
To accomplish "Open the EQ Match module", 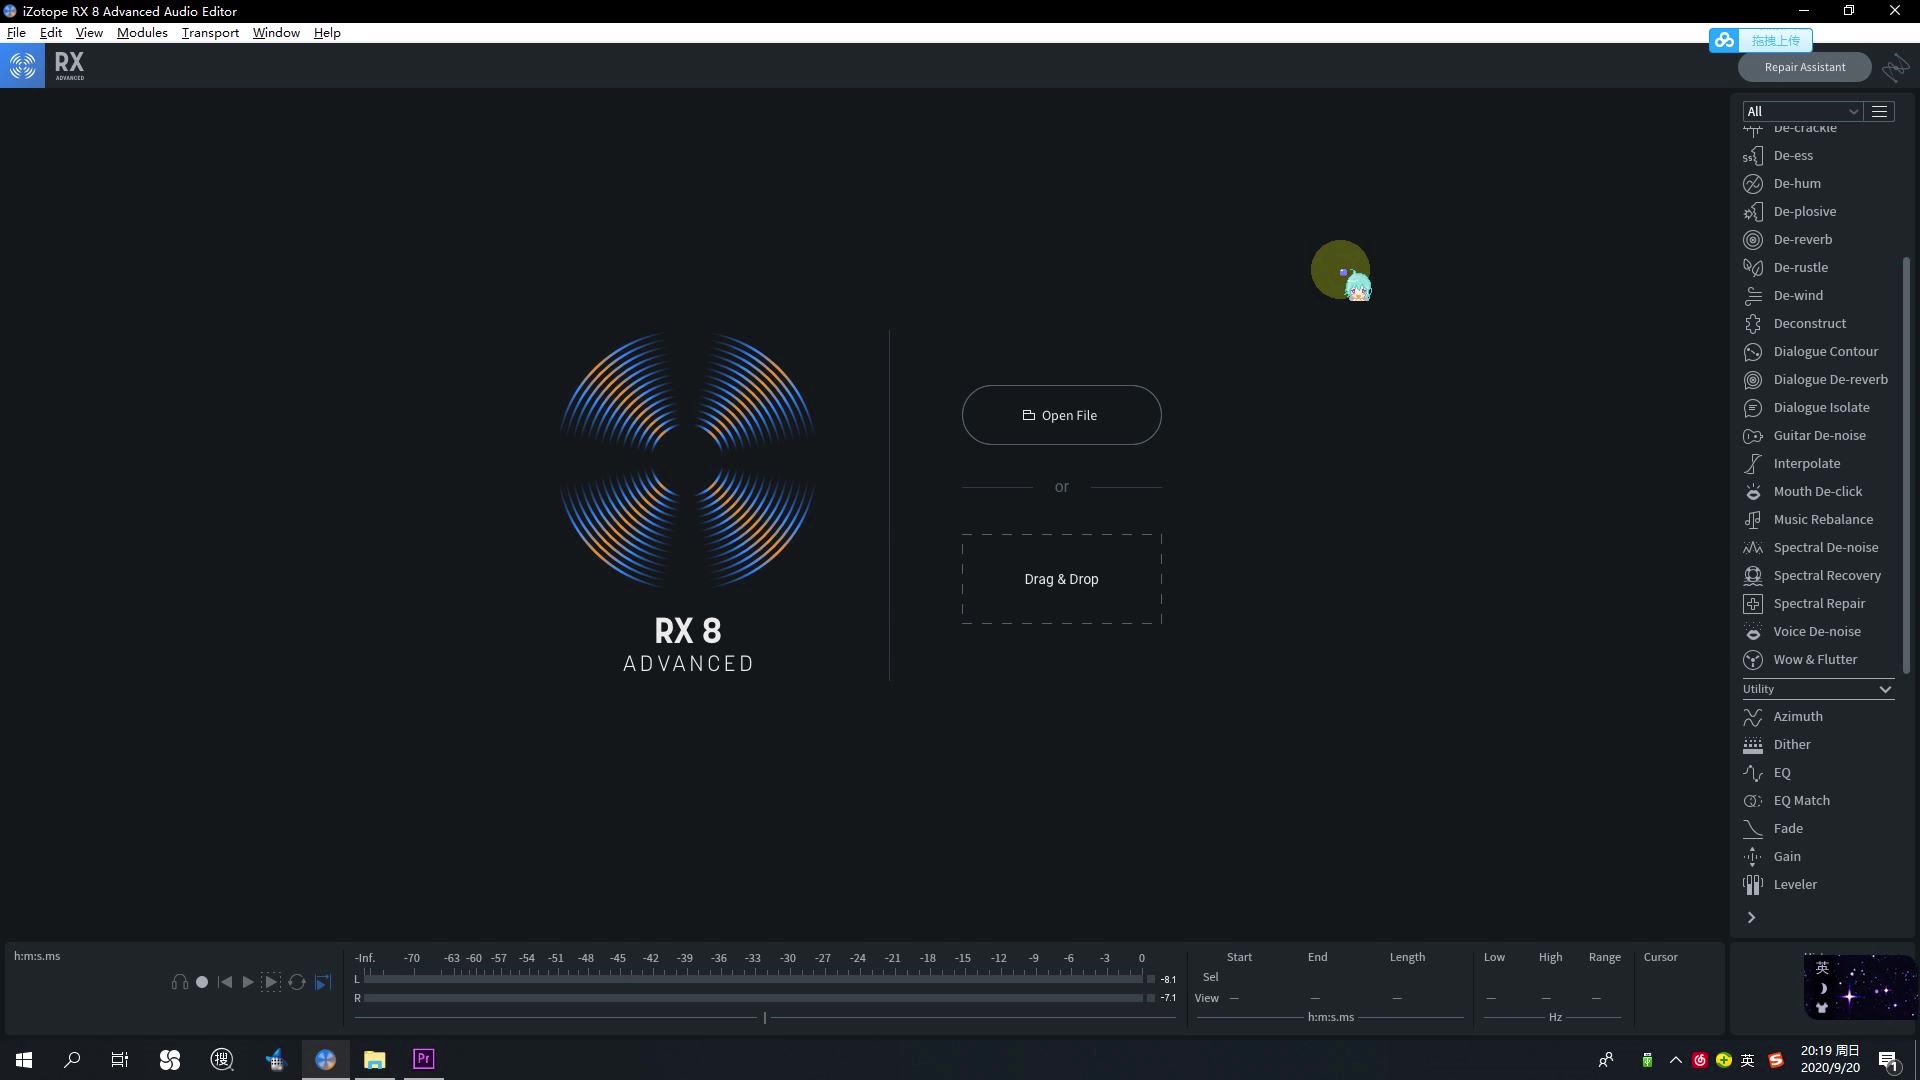I will tap(1801, 800).
